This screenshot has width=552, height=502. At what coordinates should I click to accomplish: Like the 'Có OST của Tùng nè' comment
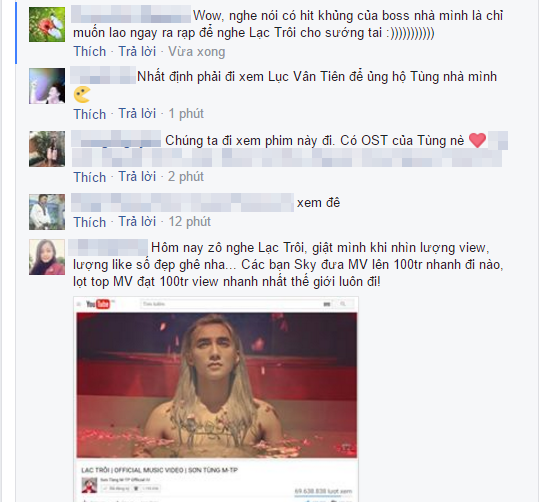pyautogui.click(x=90, y=177)
